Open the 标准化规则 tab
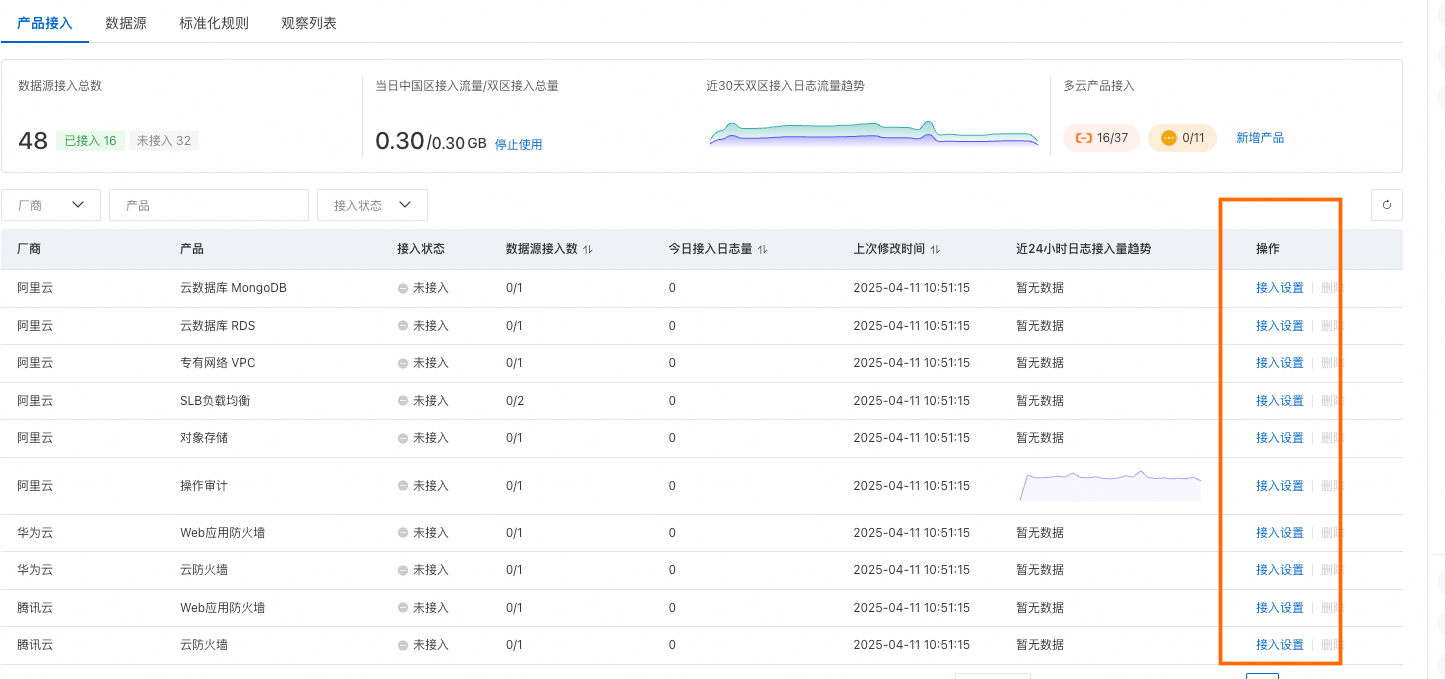 tap(214, 22)
